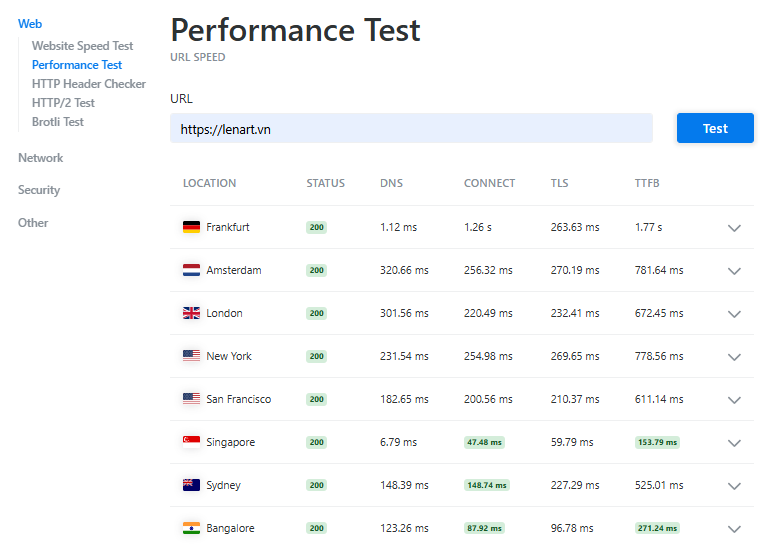The image size is (778, 558).
Task: Click the LOCATION column header
Action: pyautogui.click(x=209, y=183)
